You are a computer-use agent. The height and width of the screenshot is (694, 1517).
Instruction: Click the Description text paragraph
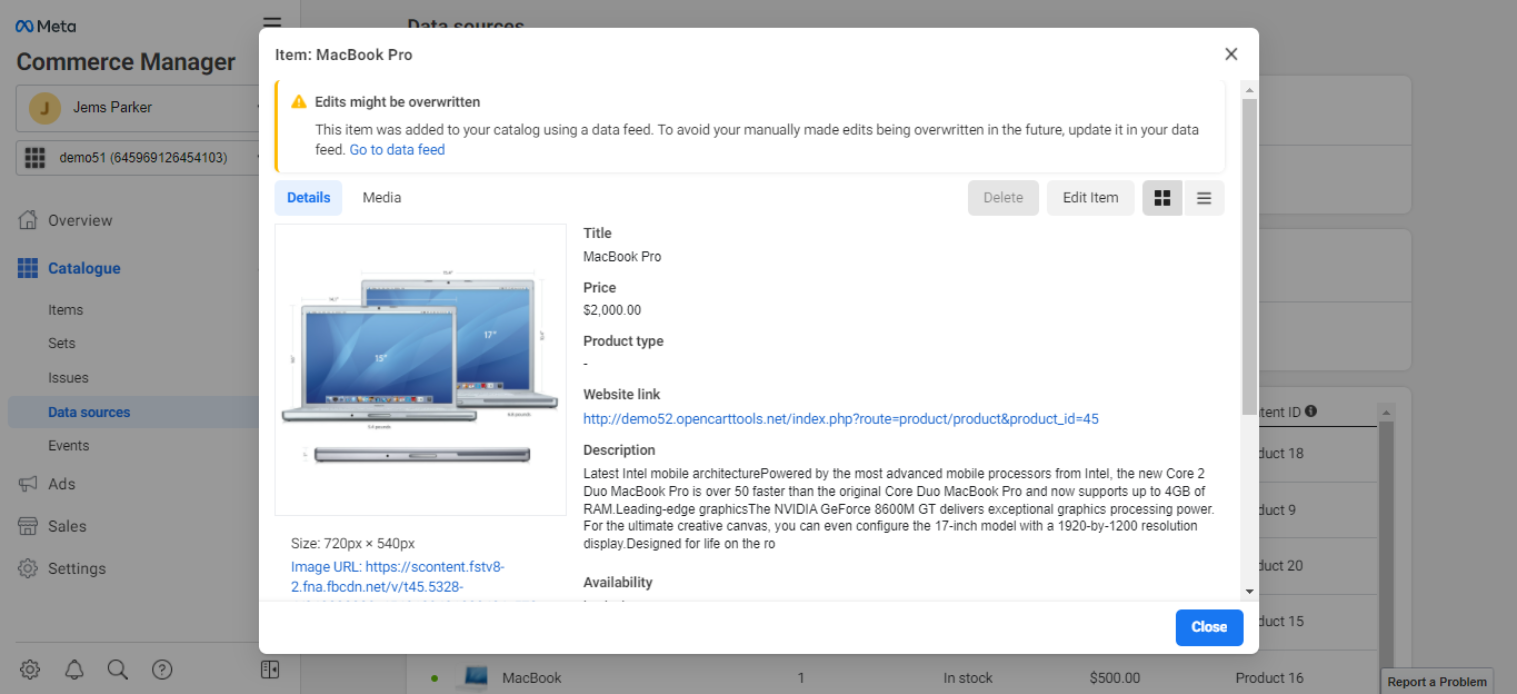(899, 508)
